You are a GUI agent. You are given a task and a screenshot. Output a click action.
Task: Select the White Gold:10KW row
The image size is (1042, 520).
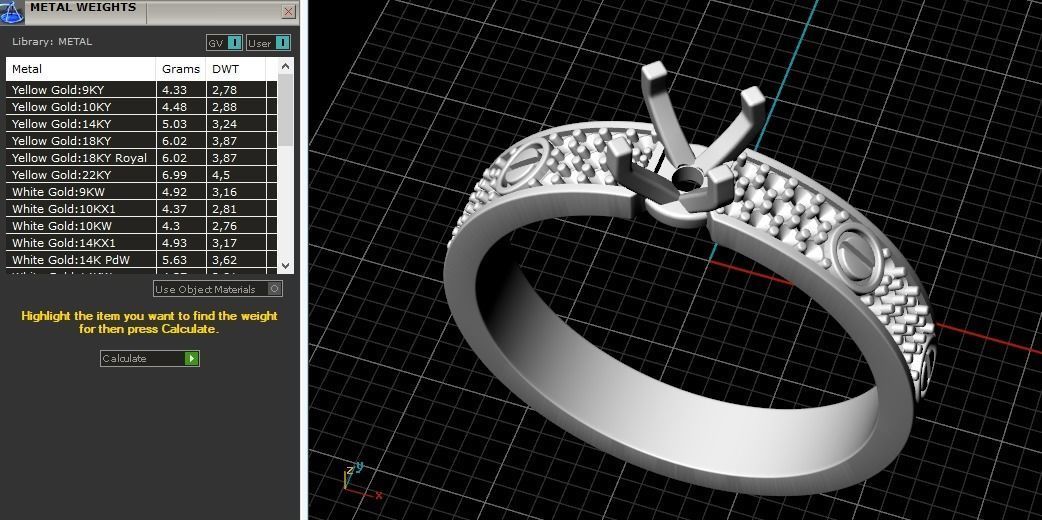(x=142, y=226)
